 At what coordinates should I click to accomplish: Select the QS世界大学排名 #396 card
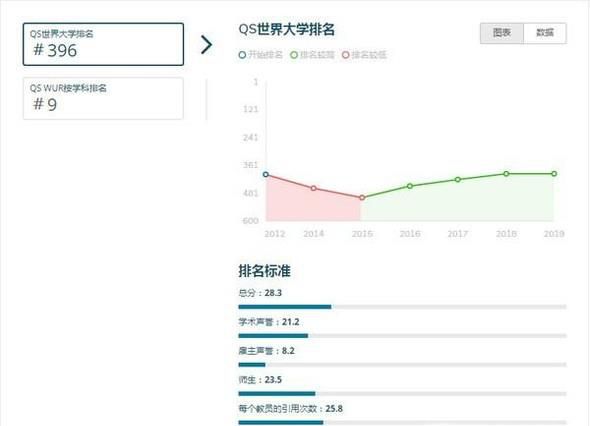(x=103, y=44)
